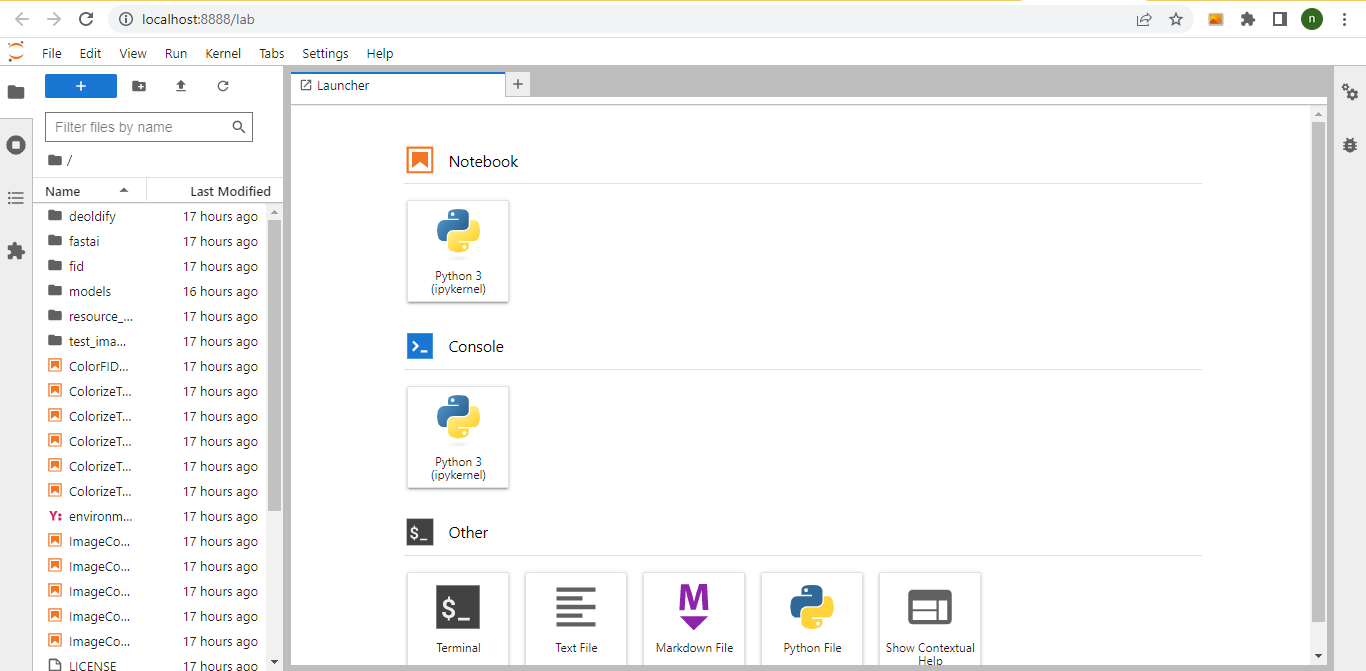1366x671 pixels.
Task: Upload files using the upload arrow icon
Action: pos(180,86)
